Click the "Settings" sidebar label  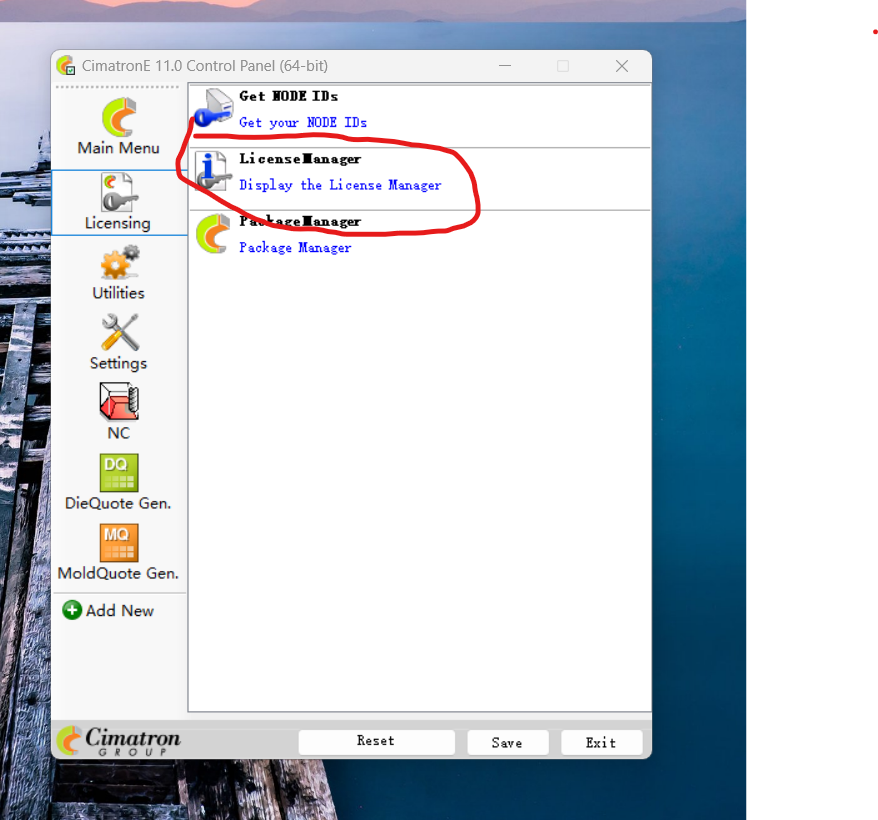119,363
